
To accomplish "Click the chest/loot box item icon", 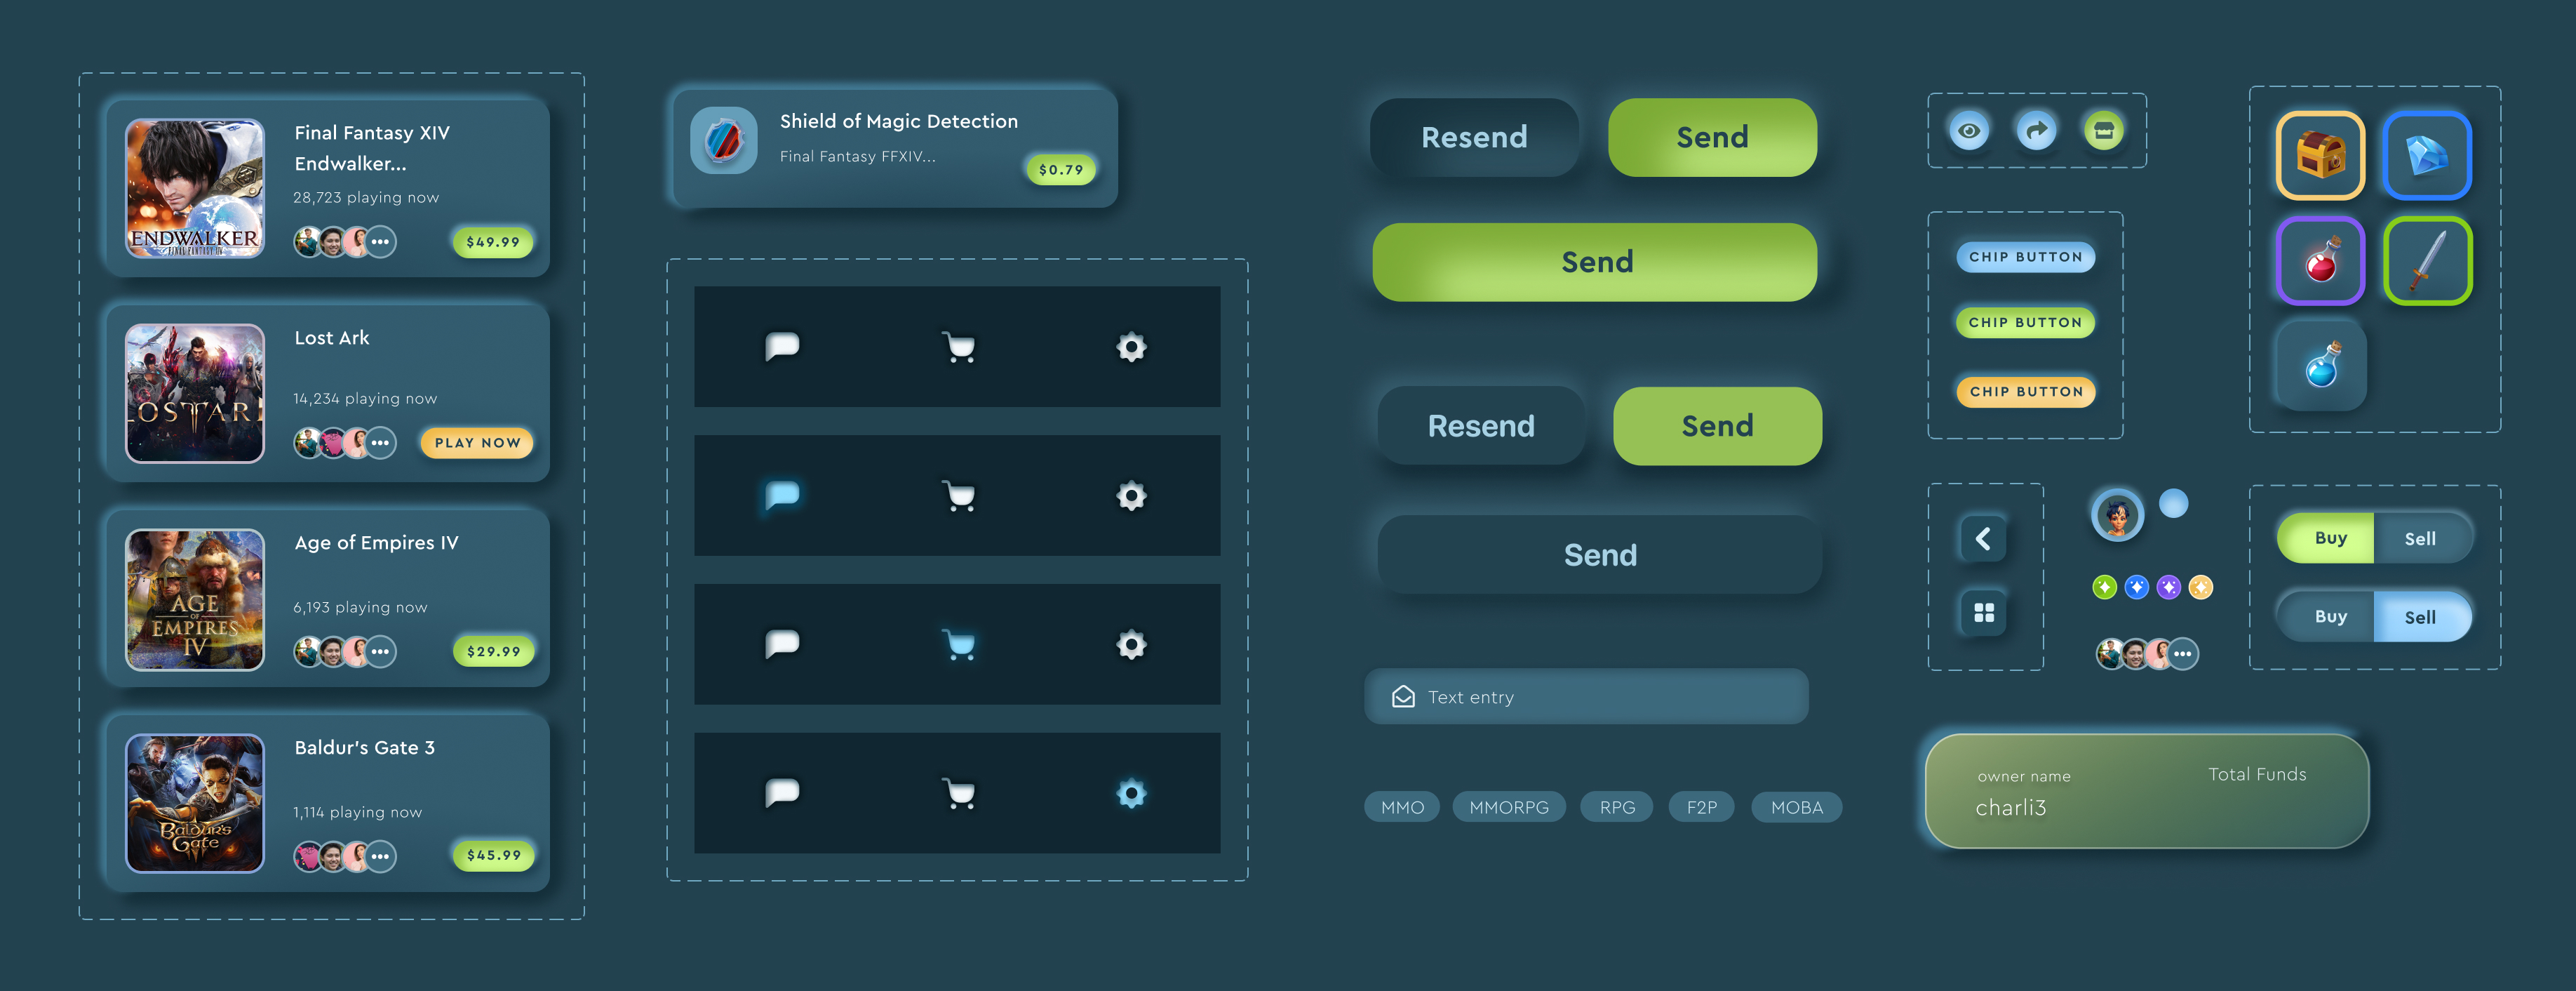I will pyautogui.click(x=2318, y=153).
